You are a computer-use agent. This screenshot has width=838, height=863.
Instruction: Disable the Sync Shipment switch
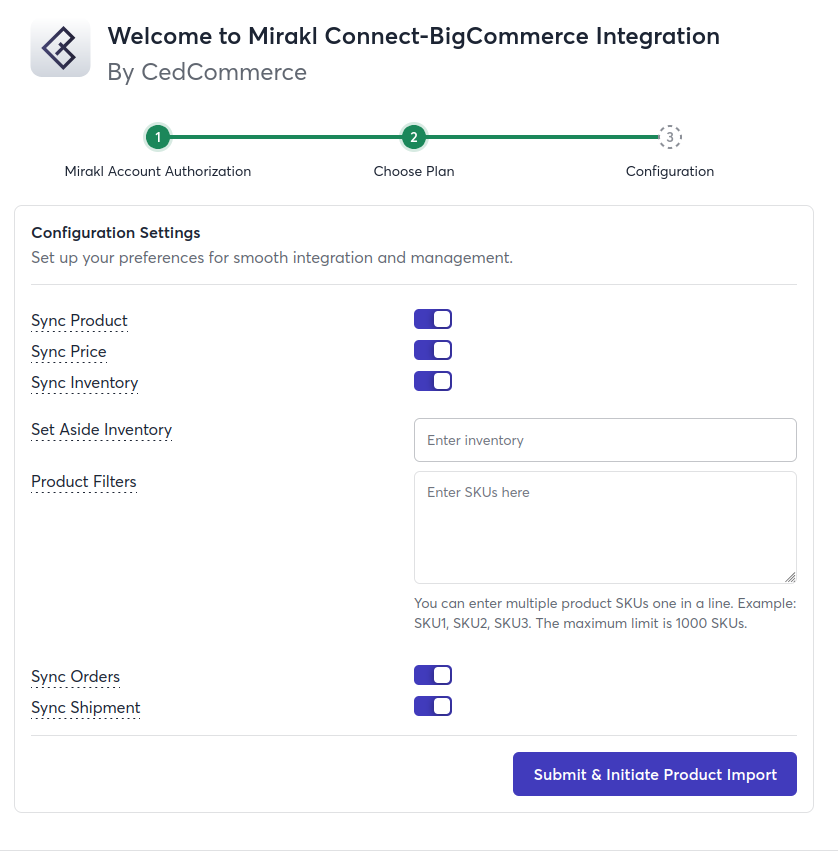pyautogui.click(x=433, y=706)
